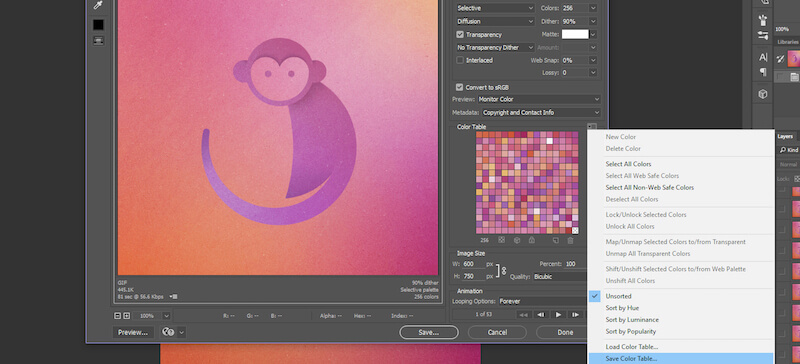Choose Select All Non-Web Safe Colors

[x=649, y=187]
